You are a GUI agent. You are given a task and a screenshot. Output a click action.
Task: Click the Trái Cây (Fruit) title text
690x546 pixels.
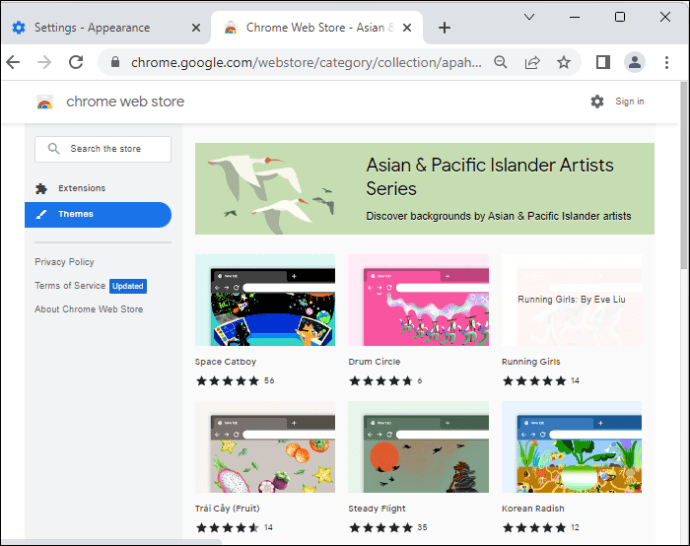pyautogui.click(x=227, y=509)
